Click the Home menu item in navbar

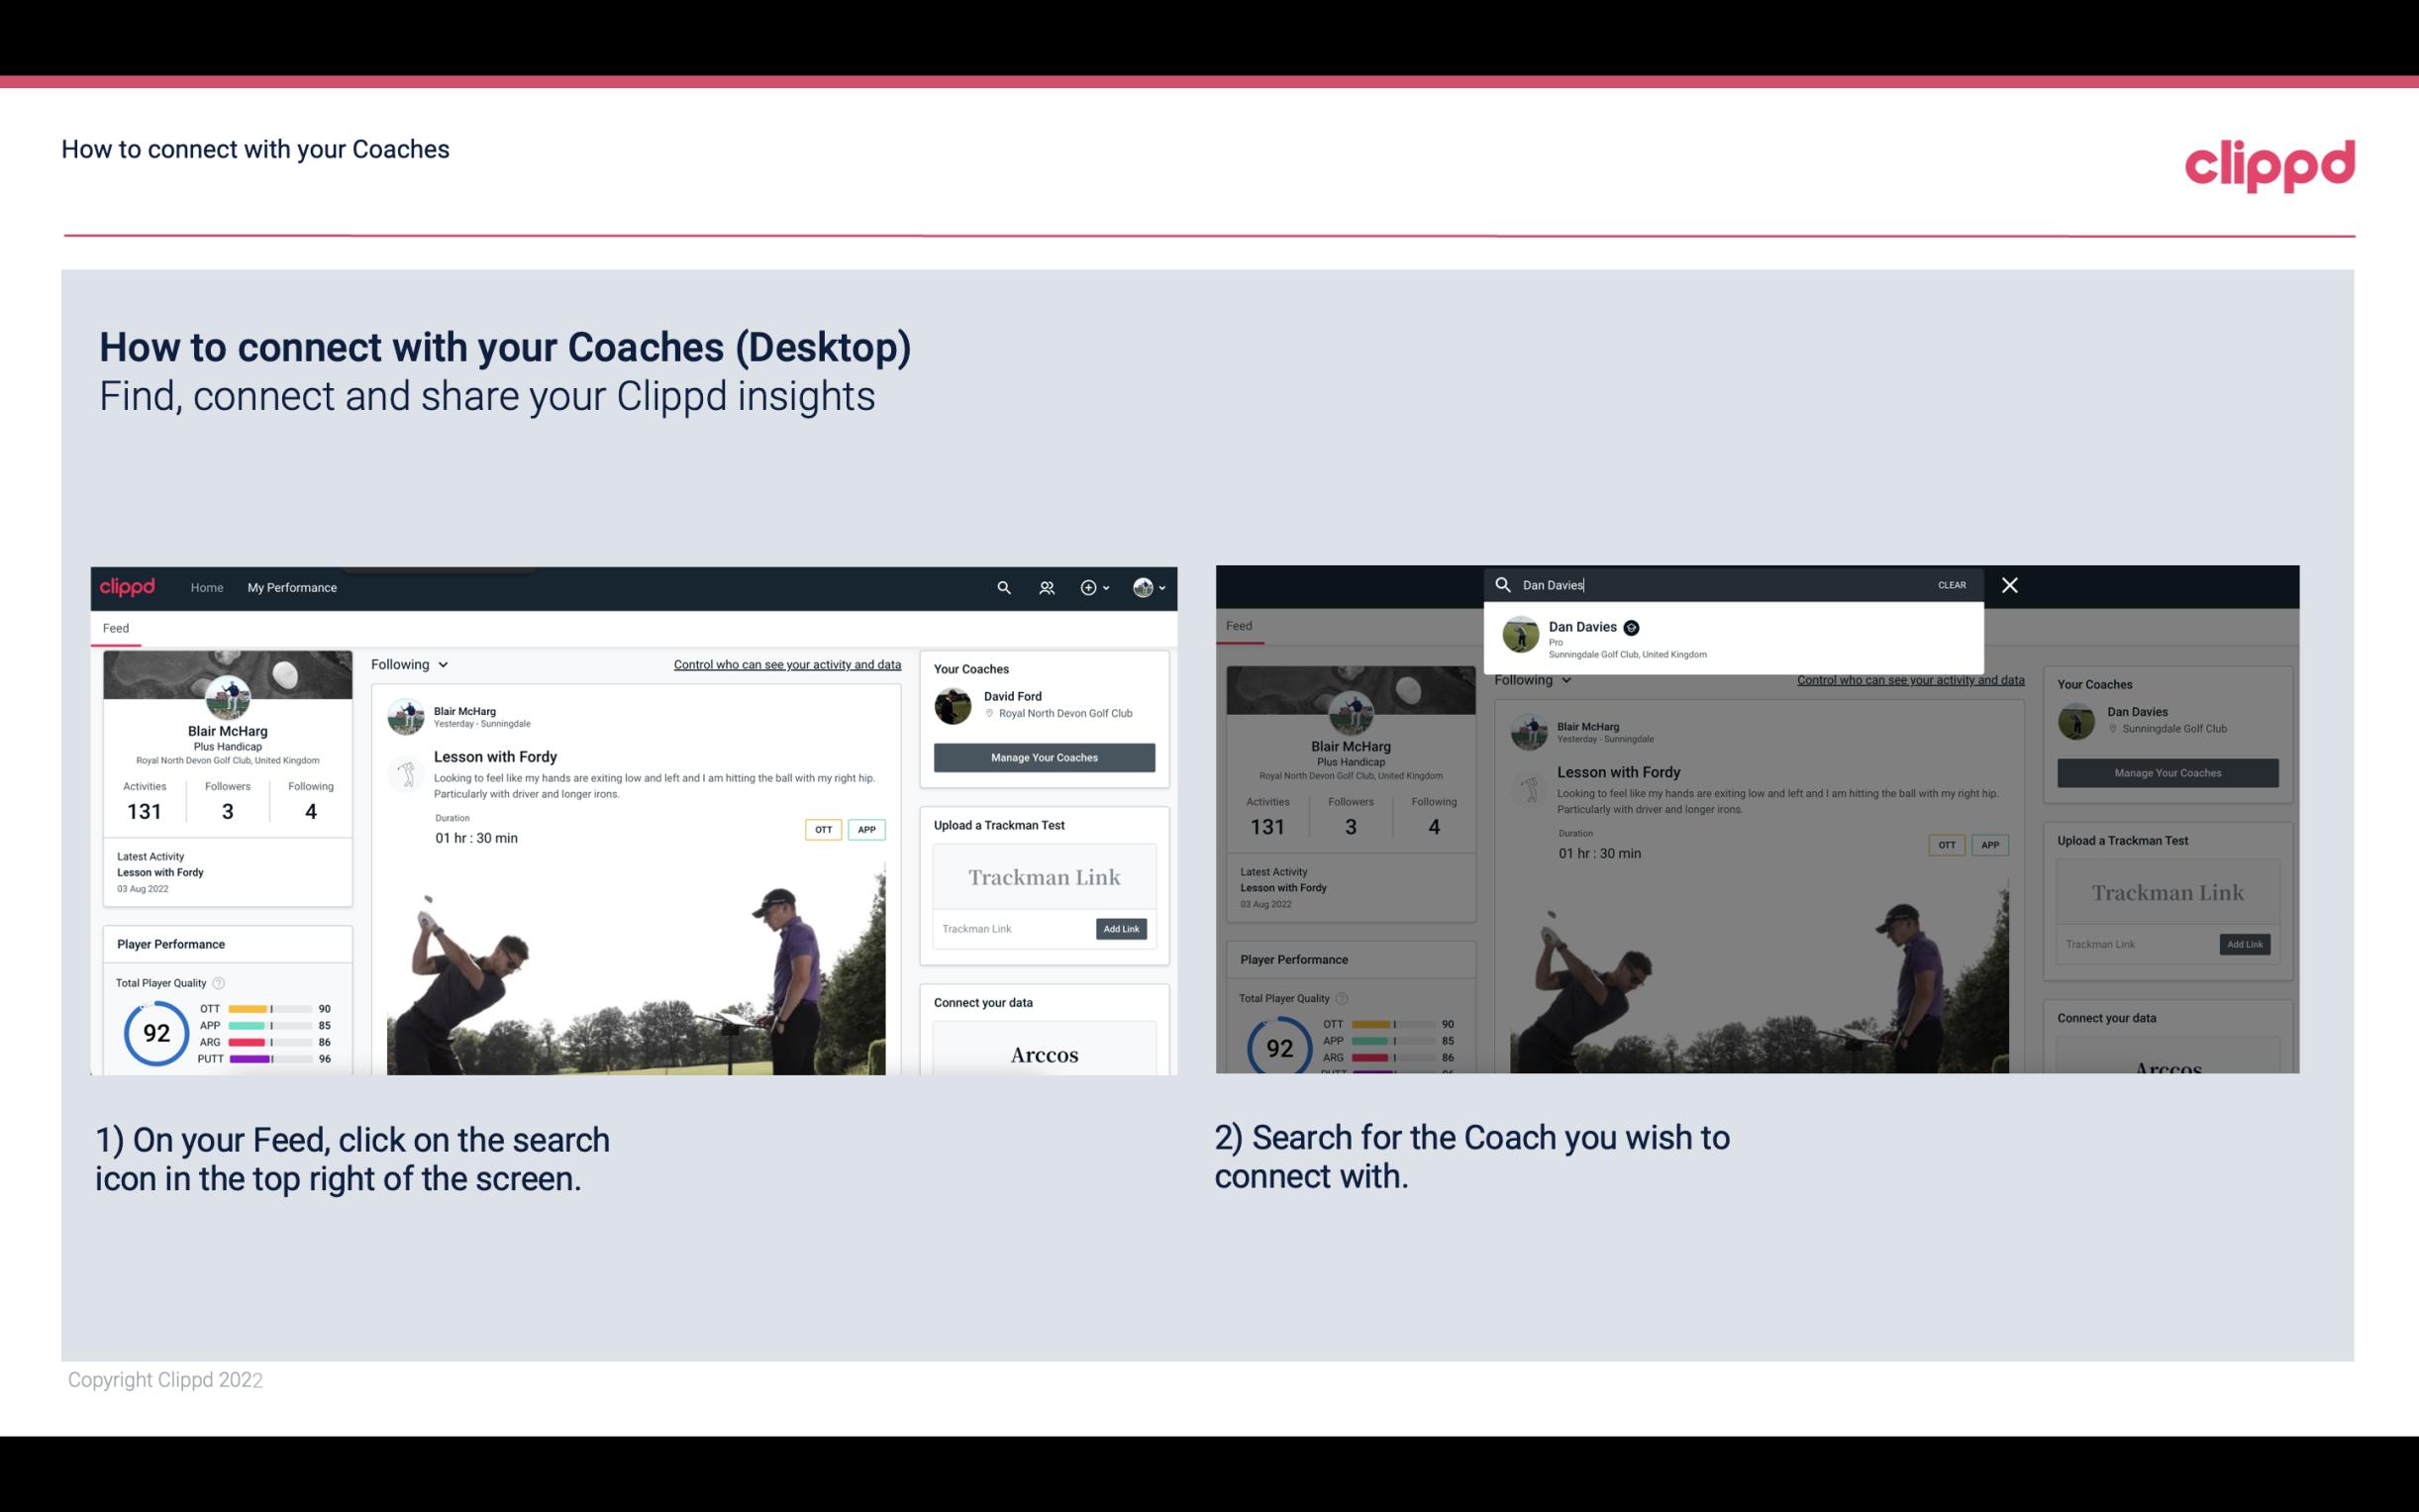tap(207, 587)
